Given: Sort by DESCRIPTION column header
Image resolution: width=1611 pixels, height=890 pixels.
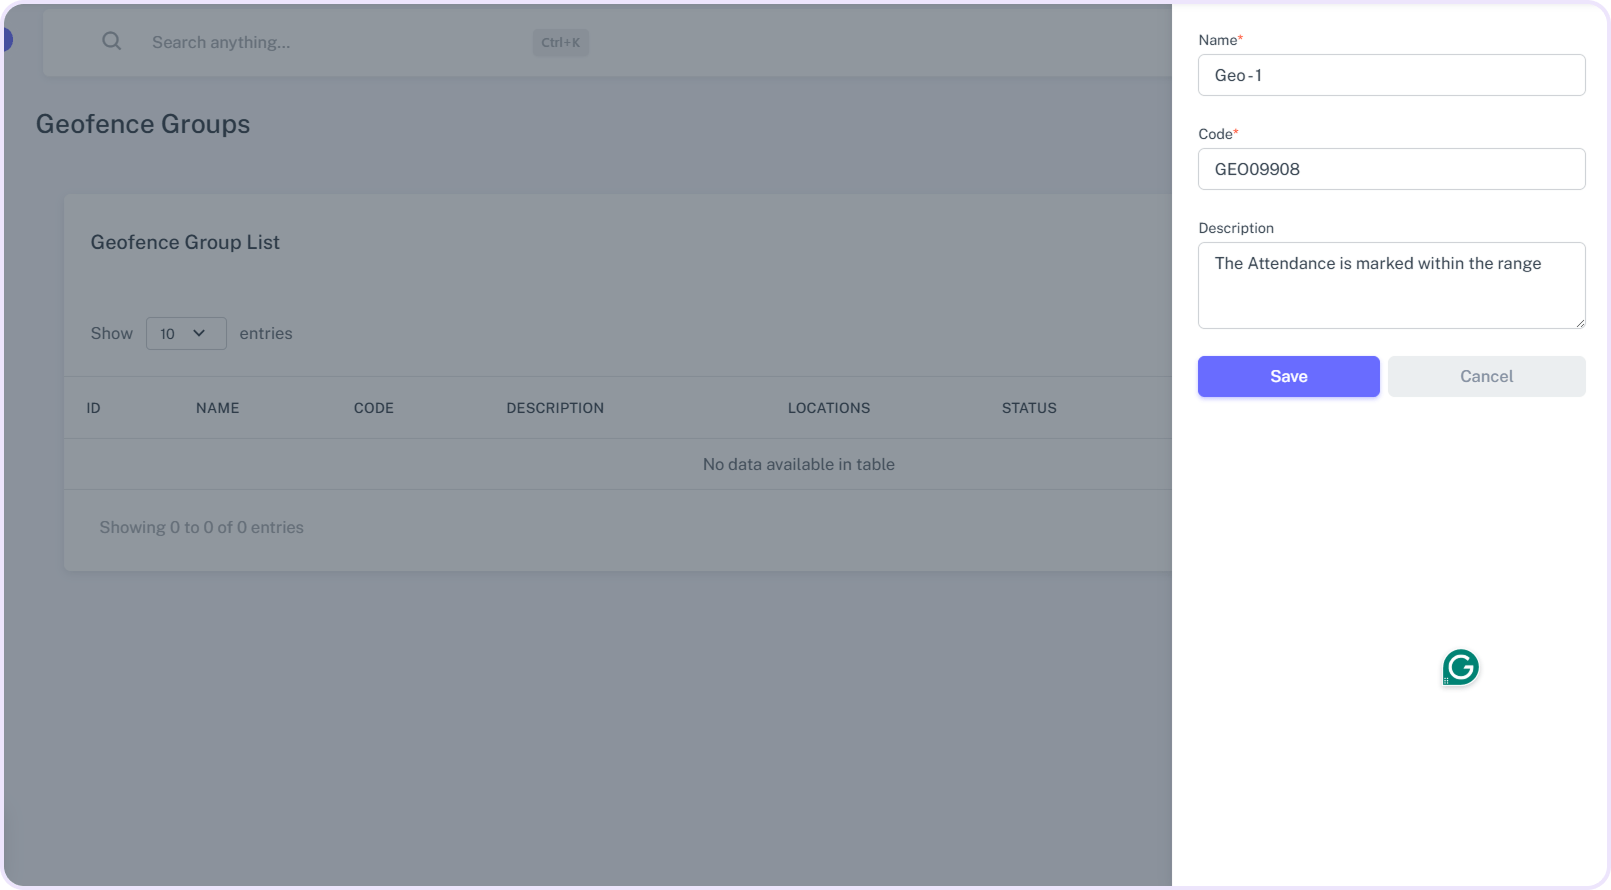Looking at the screenshot, I should pos(554,408).
